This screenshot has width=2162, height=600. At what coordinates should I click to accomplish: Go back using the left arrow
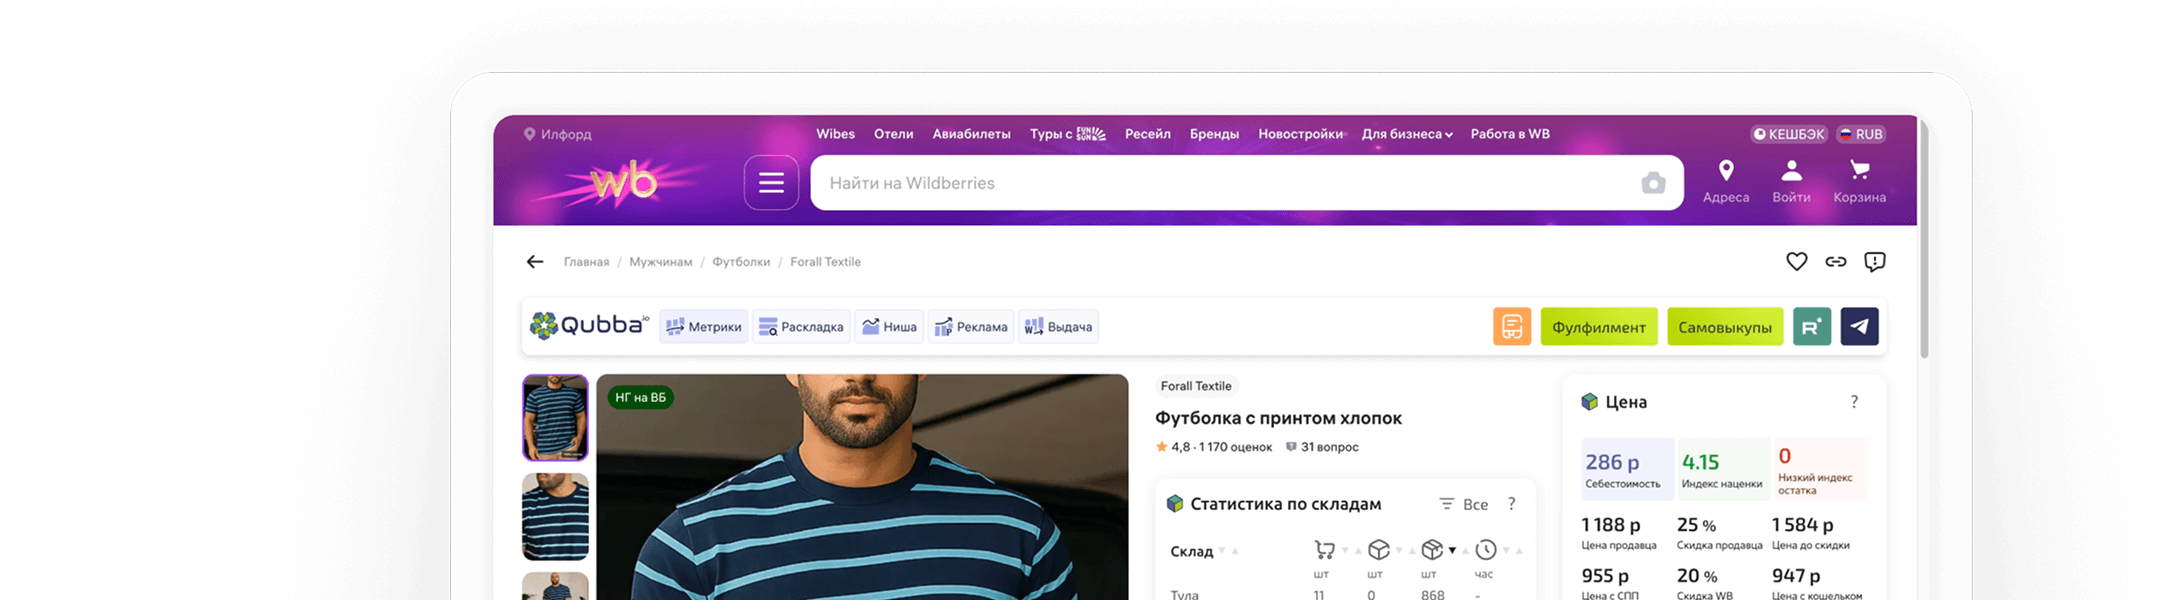pos(535,262)
